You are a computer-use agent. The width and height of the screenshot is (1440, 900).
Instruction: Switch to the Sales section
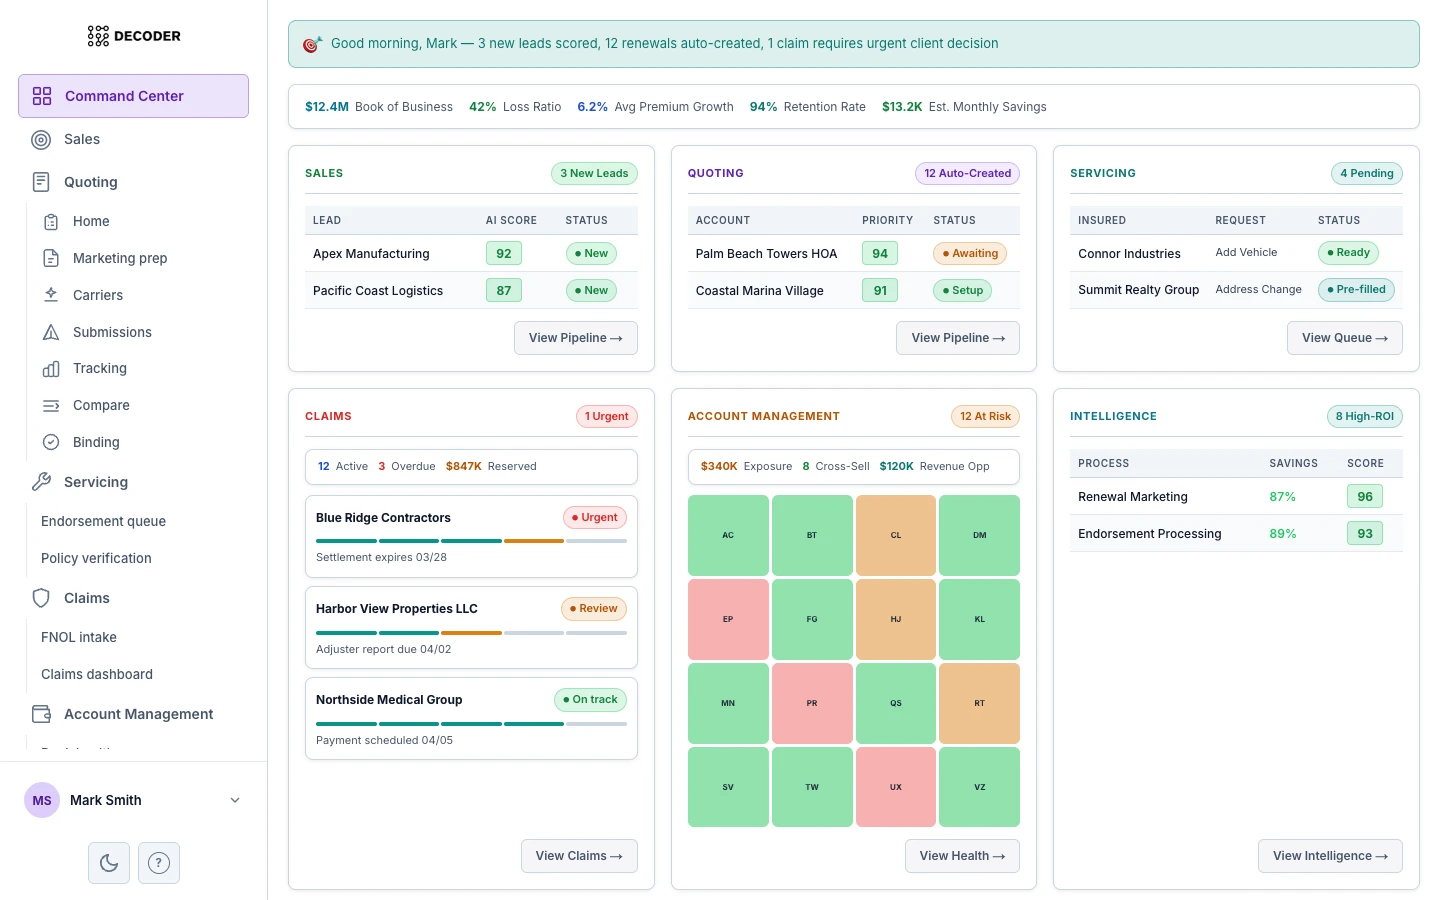81,139
